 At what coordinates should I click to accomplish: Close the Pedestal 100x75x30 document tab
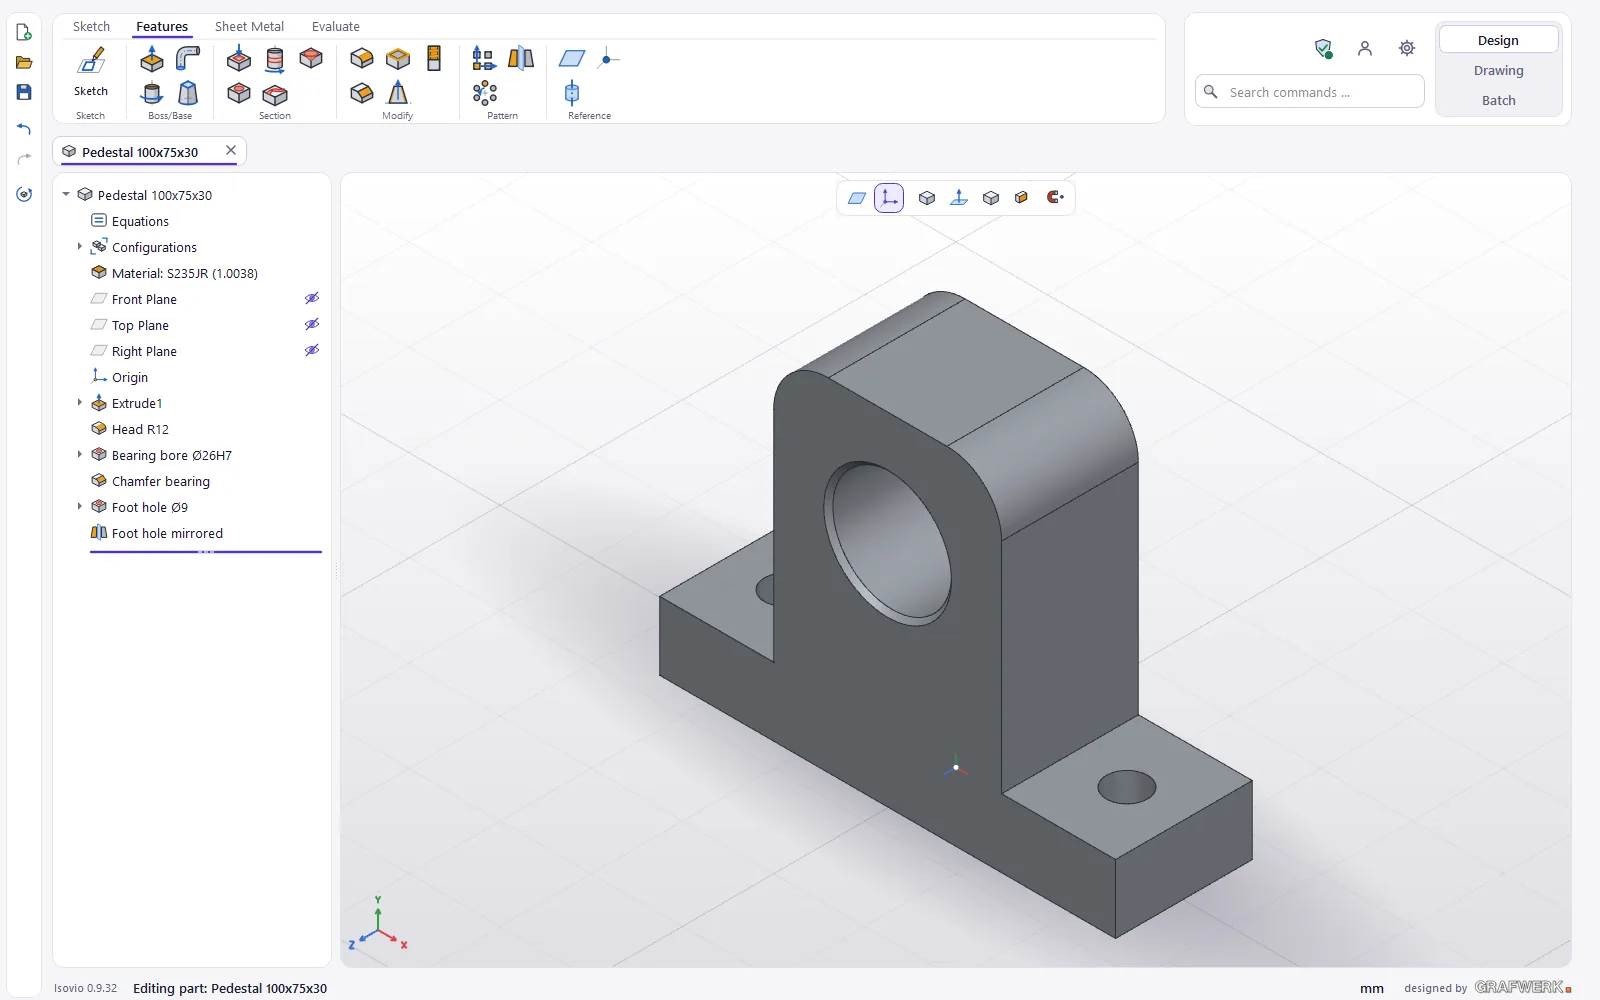[x=231, y=150]
